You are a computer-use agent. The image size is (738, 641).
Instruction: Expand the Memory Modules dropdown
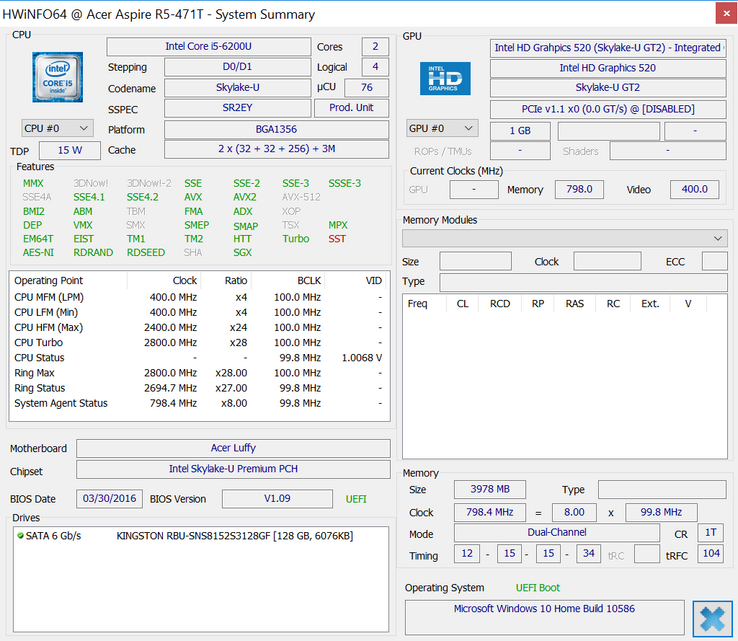[x=564, y=238]
